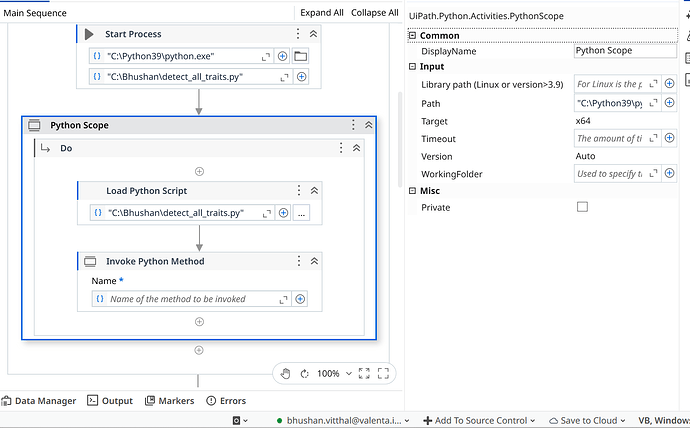Click the method Name input field
Screen dimensions: 690x428
pos(191,299)
